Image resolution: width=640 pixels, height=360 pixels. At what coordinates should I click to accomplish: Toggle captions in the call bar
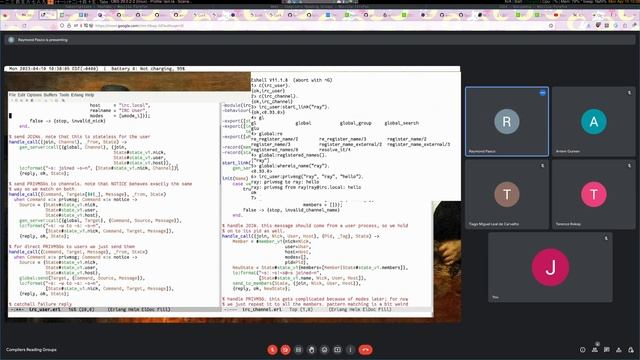coord(298,350)
